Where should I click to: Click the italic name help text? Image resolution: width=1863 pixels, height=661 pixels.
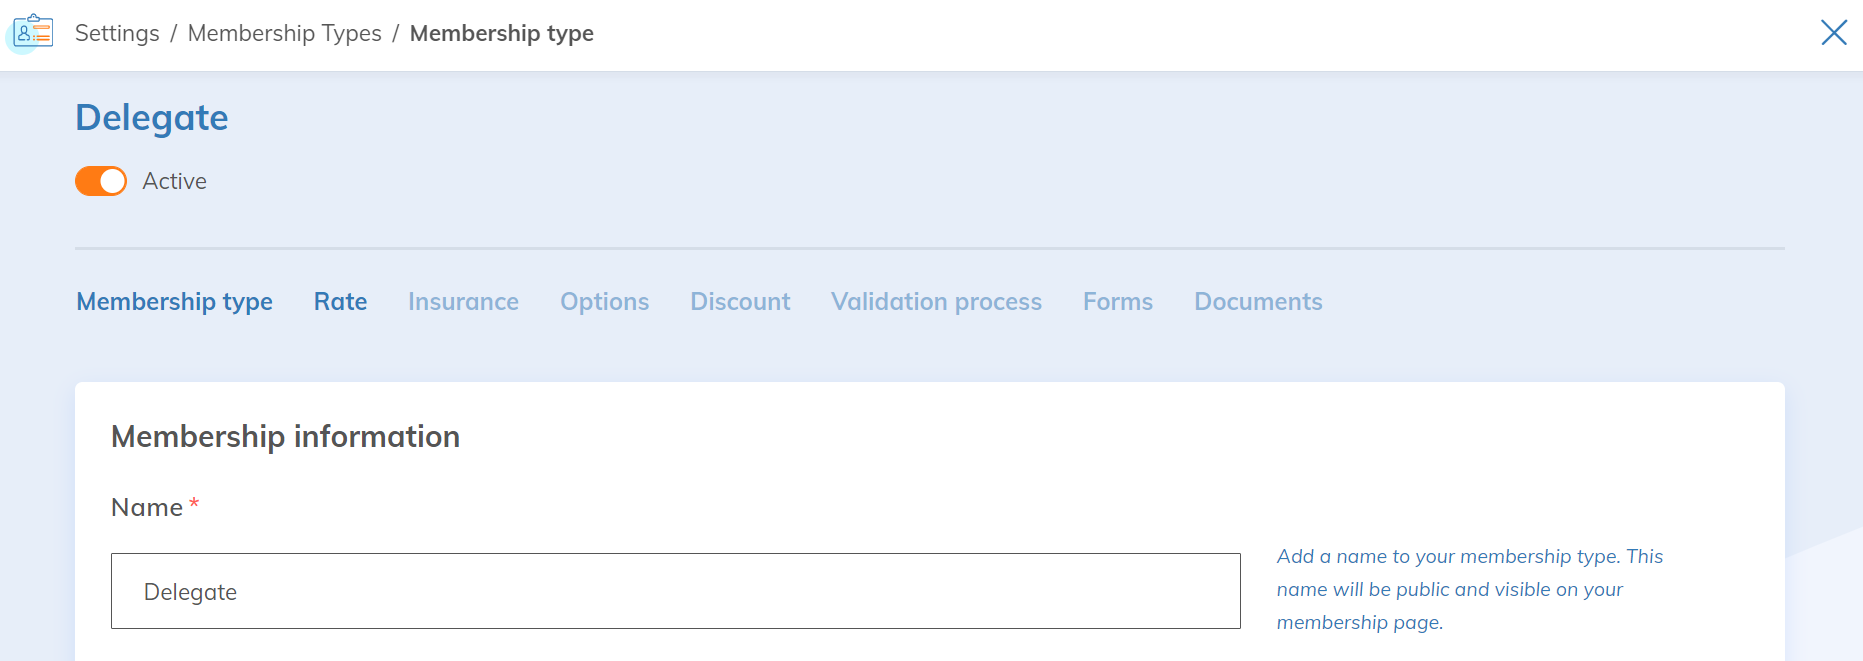(1469, 589)
